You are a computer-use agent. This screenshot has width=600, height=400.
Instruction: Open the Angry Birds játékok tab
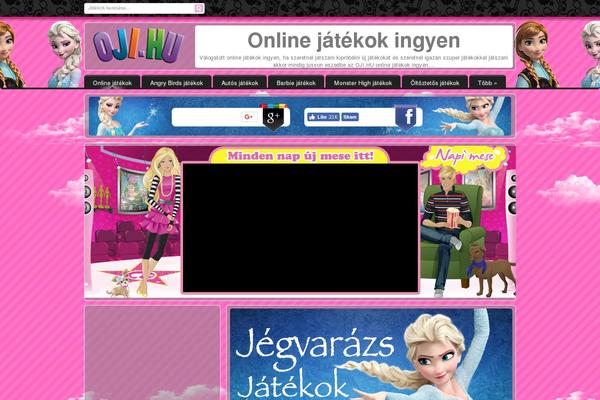[x=176, y=83]
